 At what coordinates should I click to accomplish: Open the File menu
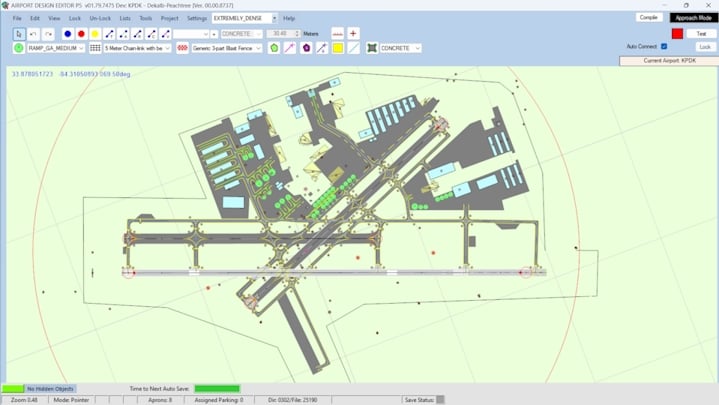pos(17,18)
